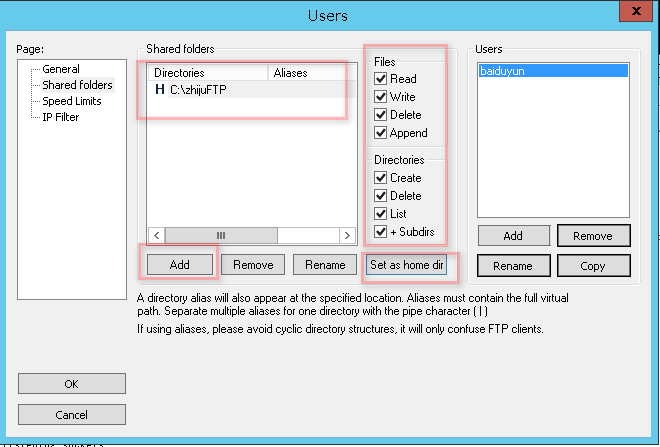Select the Shared folders page
This screenshot has width=660, height=447.
pos(77,85)
